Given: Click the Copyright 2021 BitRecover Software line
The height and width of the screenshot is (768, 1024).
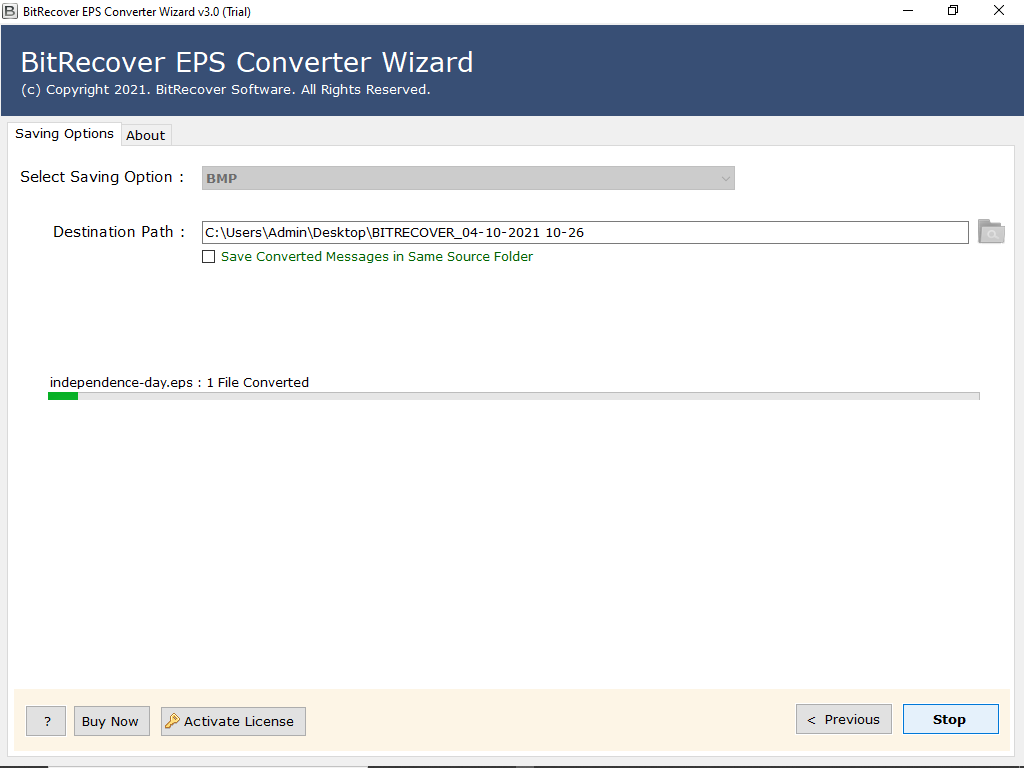Looking at the screenshot, I should point(225,89).
